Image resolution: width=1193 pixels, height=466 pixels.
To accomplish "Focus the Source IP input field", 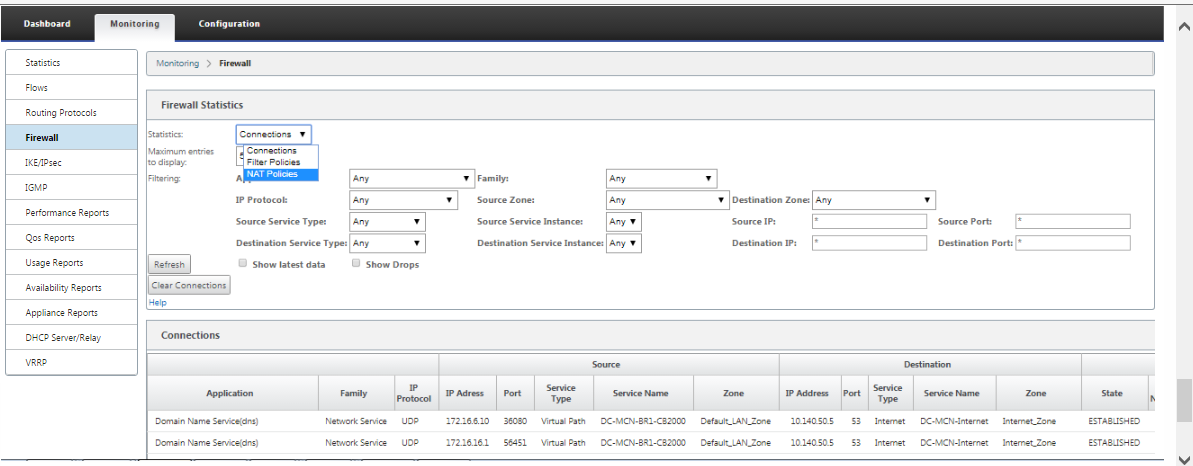I will click(x=869, y=222).
